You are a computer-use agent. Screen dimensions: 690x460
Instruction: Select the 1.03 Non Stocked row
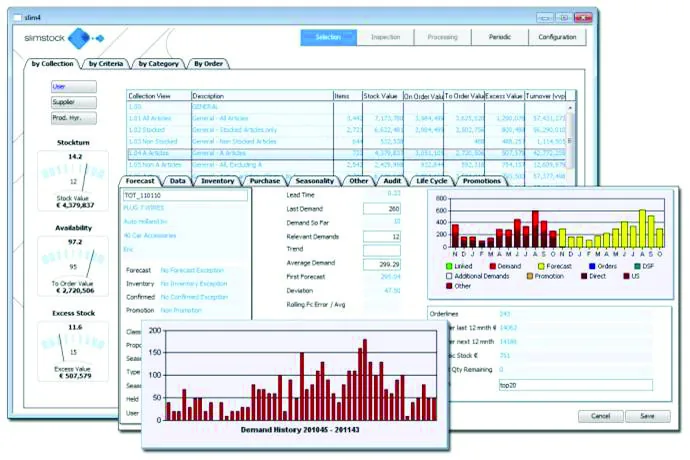(x=347, y=141)
